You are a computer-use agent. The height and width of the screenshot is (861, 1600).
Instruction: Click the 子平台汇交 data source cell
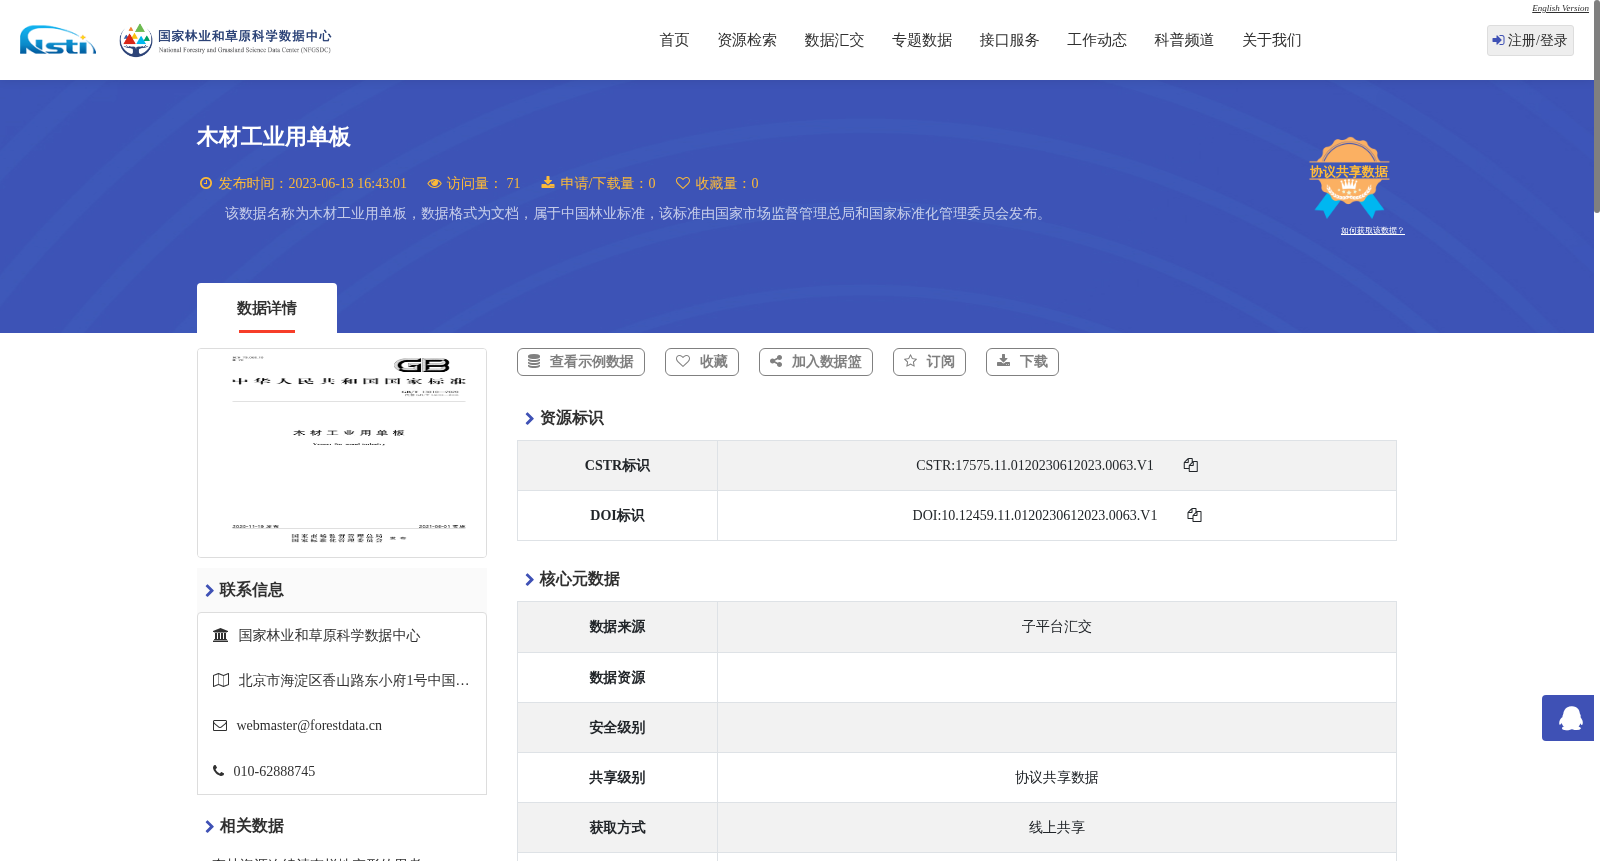pyautogui.click(x=1057, y=627)
